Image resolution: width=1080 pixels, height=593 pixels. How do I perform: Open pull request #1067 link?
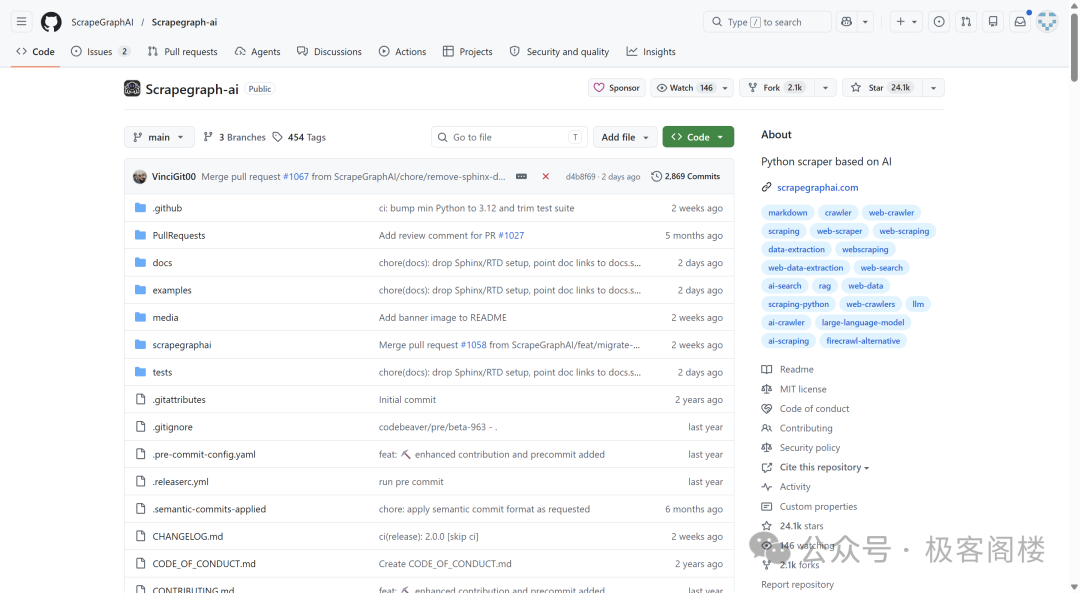click(x=296, y=176)
